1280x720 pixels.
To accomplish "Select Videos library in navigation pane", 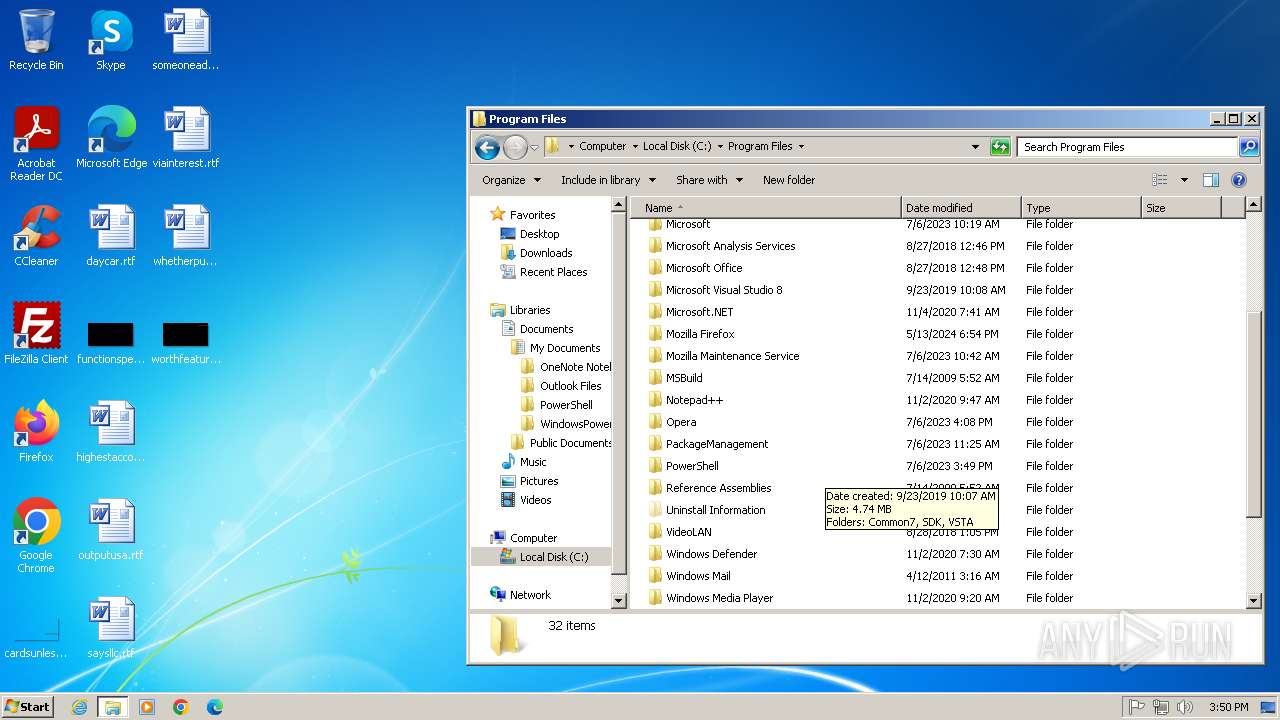I will pos(535,500).
